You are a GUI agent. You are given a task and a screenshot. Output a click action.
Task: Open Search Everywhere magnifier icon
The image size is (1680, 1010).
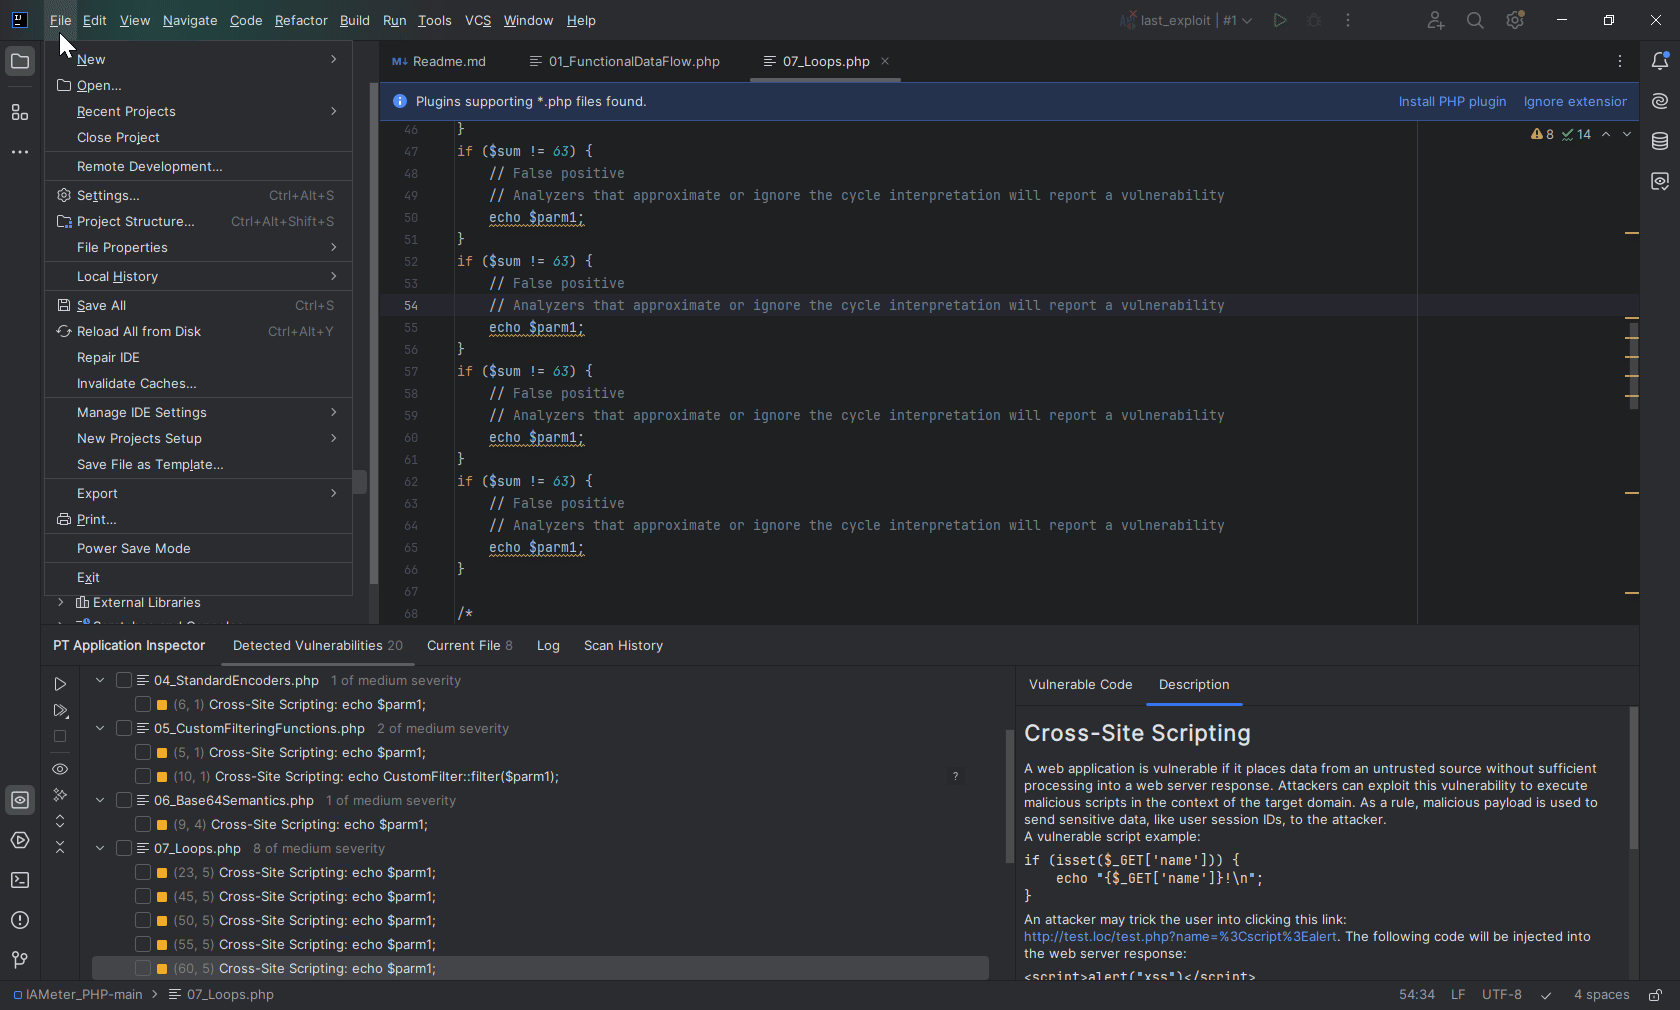[1475, 20]
